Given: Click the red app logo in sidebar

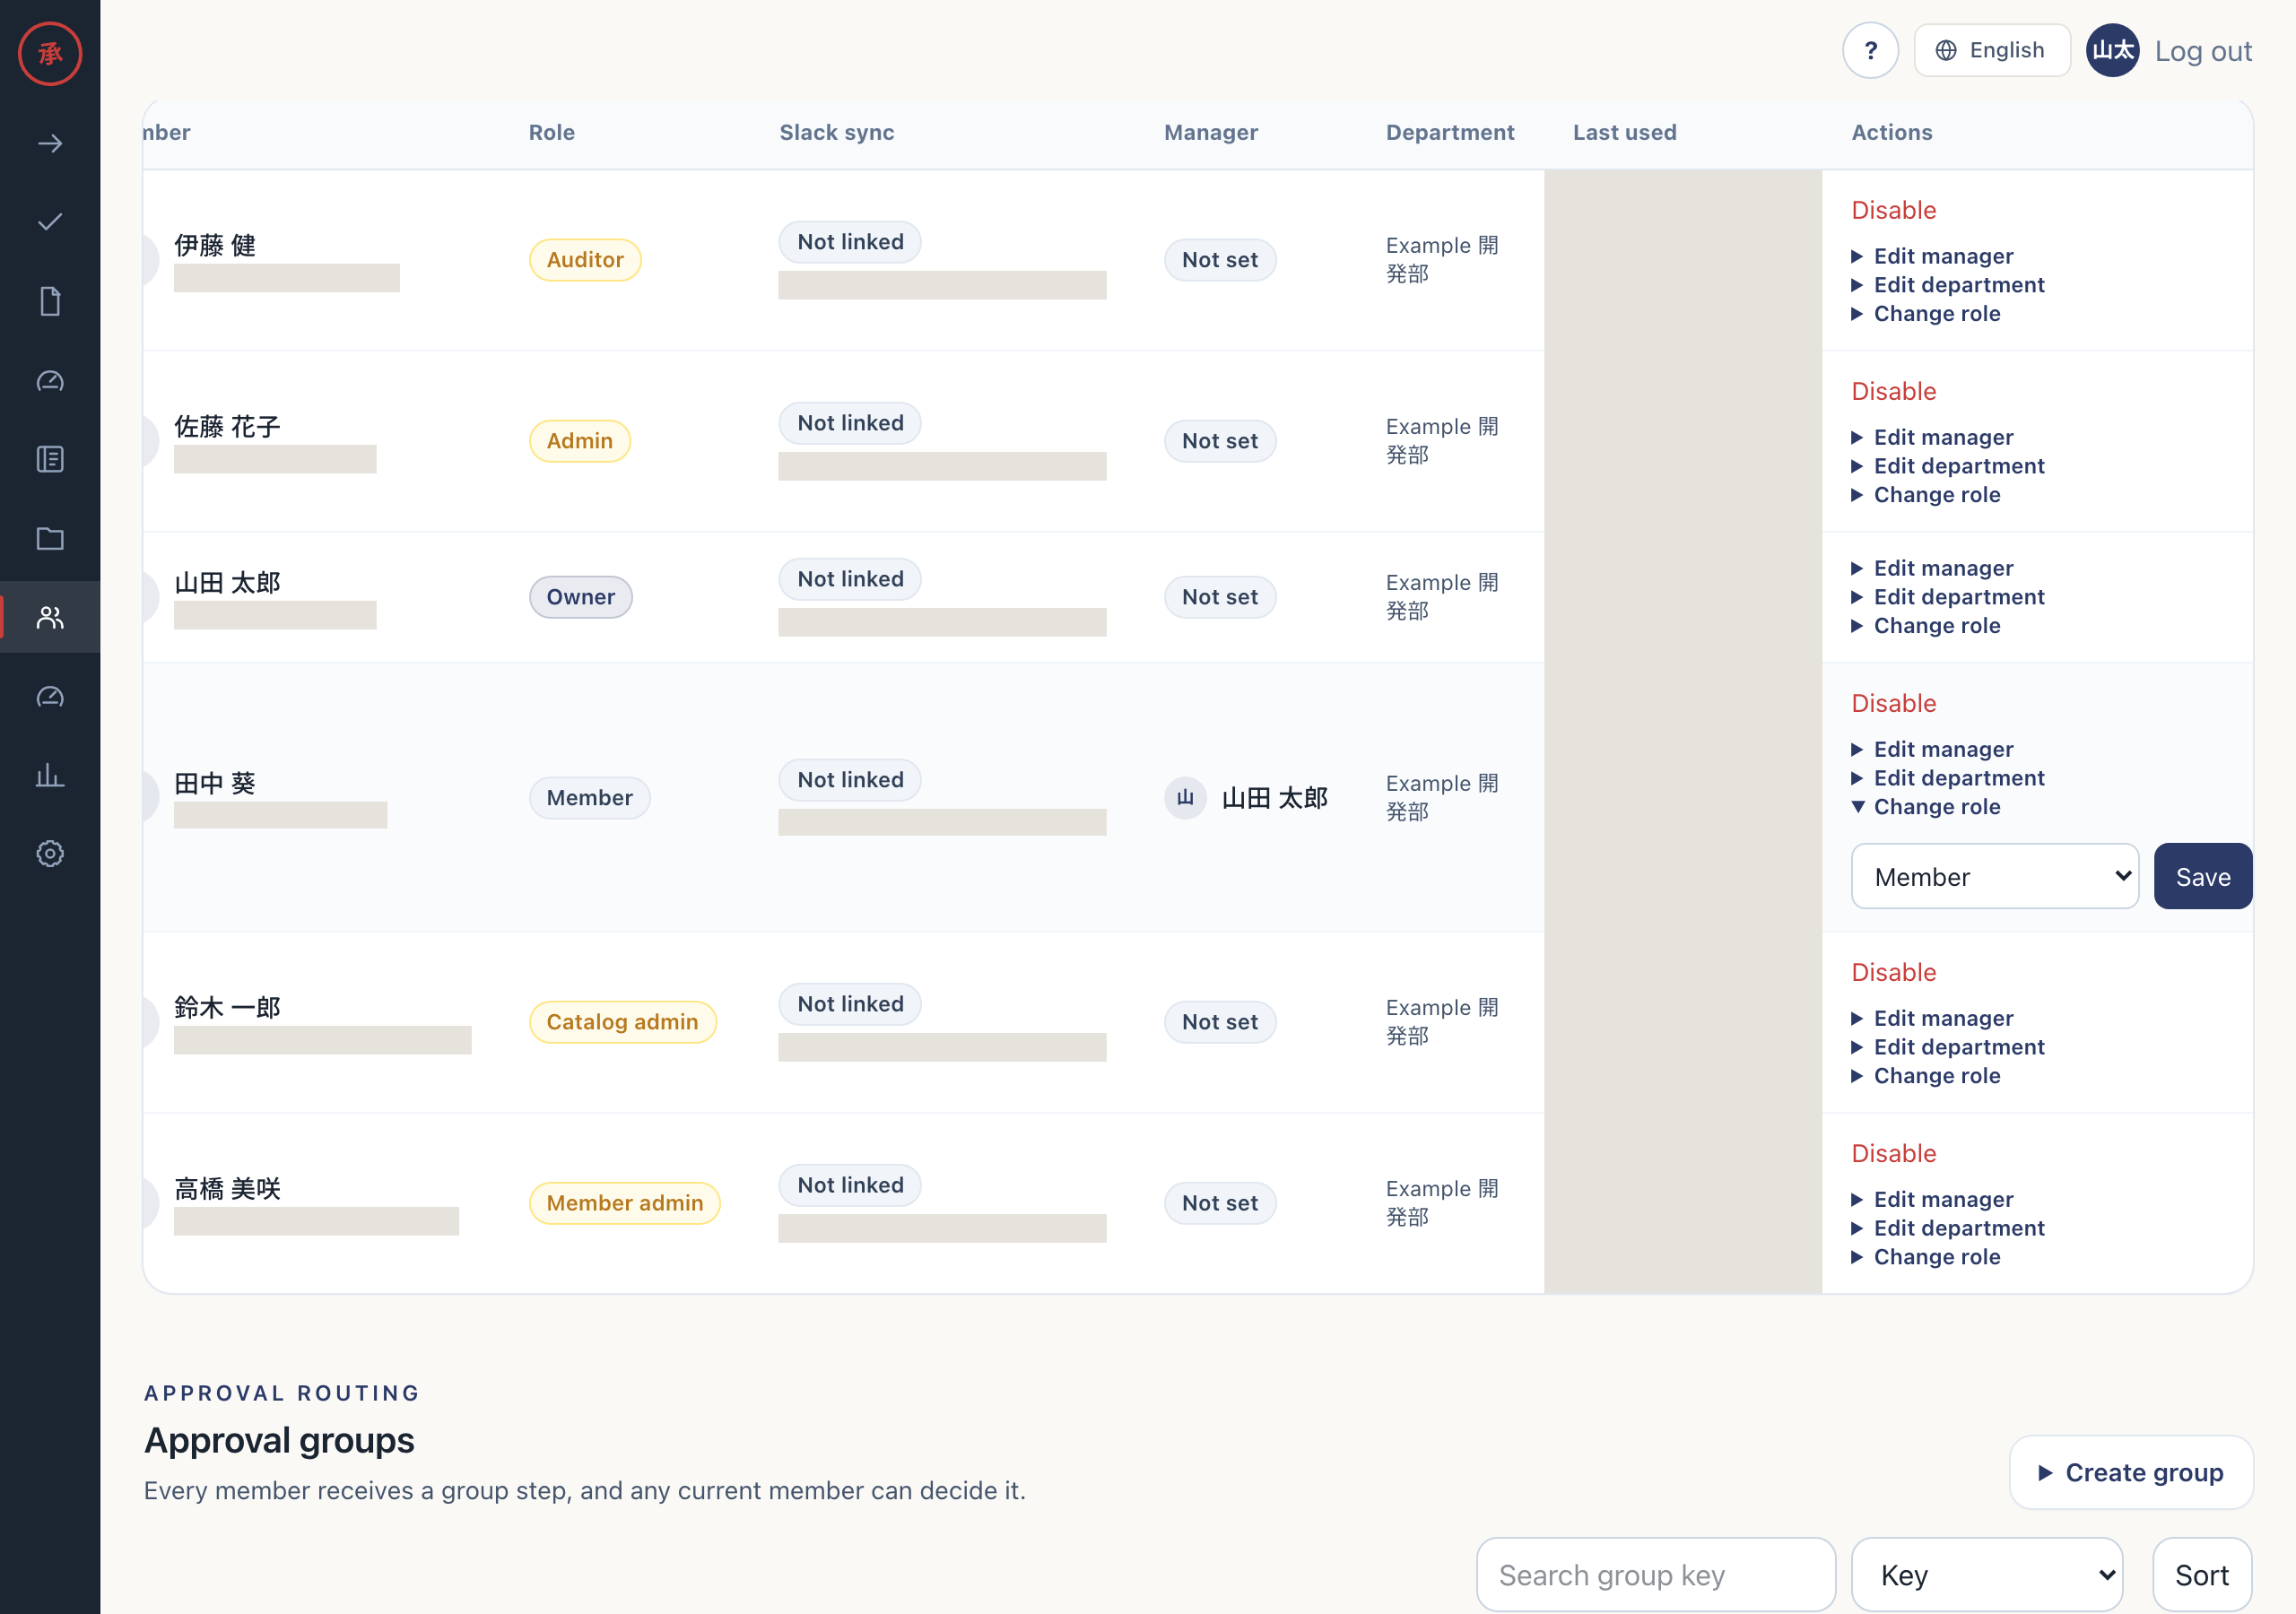Looking at the screenshot, I should pos(50,53).
